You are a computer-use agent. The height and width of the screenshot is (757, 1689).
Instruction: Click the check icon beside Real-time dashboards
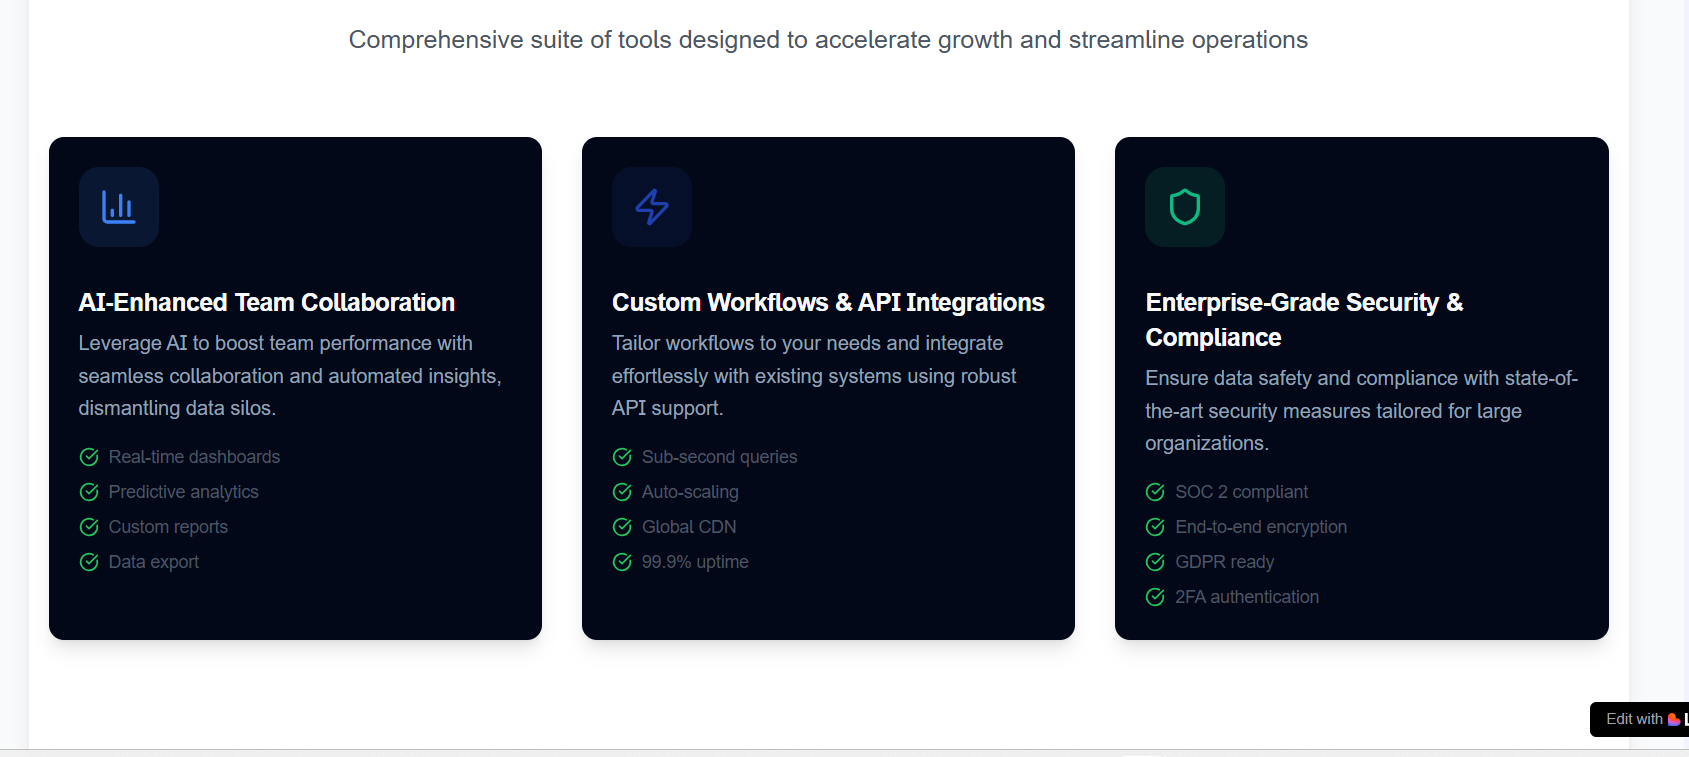click(89, 457)
